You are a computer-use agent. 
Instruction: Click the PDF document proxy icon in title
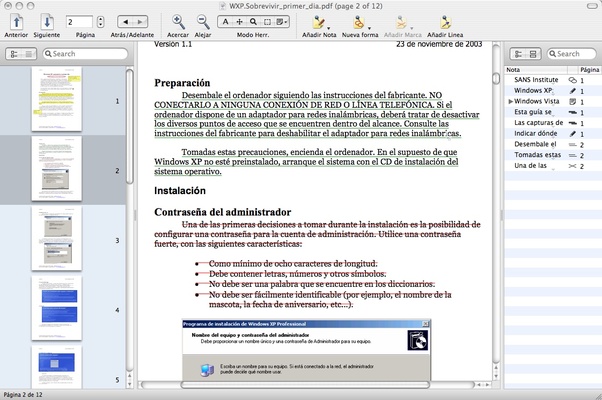coord(223,6)
